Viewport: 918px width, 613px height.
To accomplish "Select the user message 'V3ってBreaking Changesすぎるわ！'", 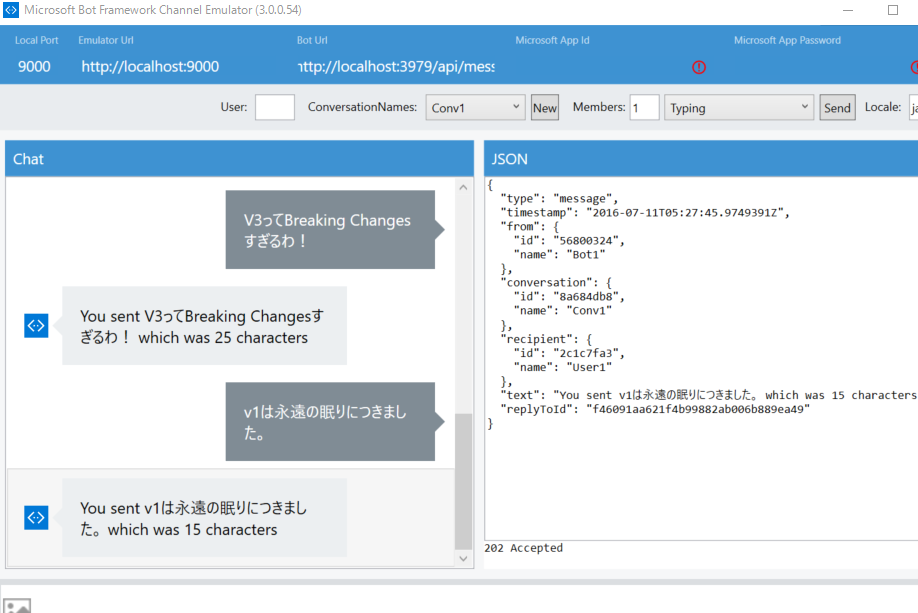I will pyautogui.click(x=330, y=230).
